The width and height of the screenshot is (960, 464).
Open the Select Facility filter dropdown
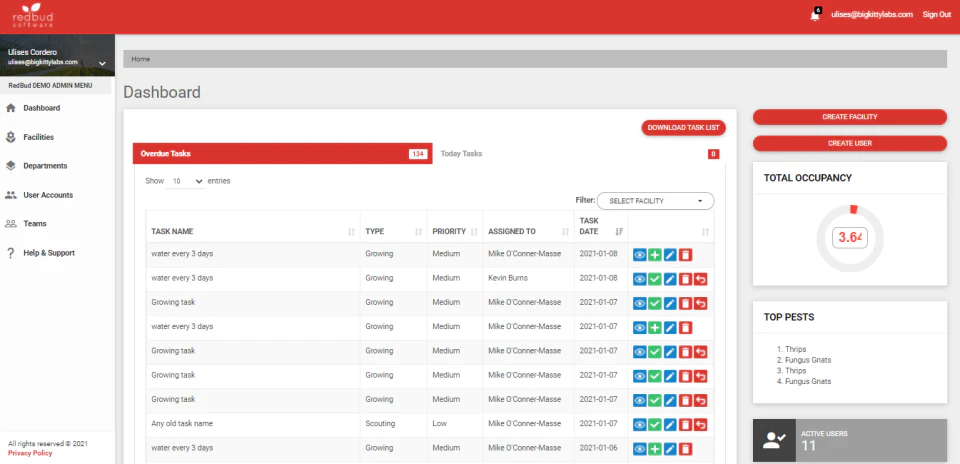pyautogui.click(x=656, y=201)
